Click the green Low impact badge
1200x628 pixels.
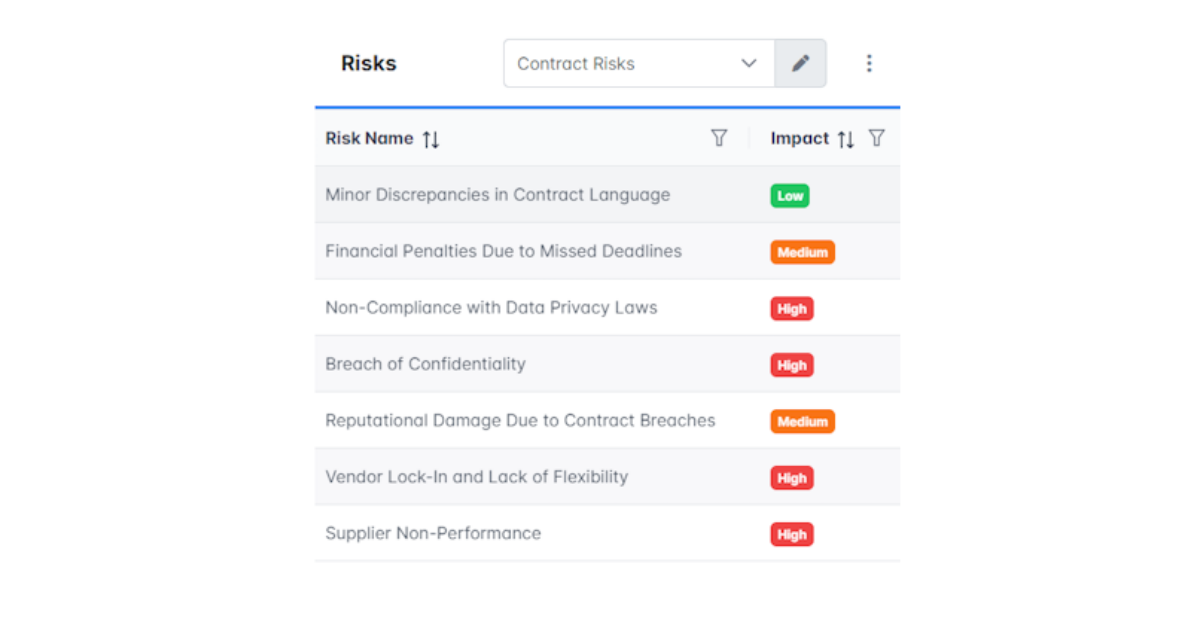tap(790, 196)
